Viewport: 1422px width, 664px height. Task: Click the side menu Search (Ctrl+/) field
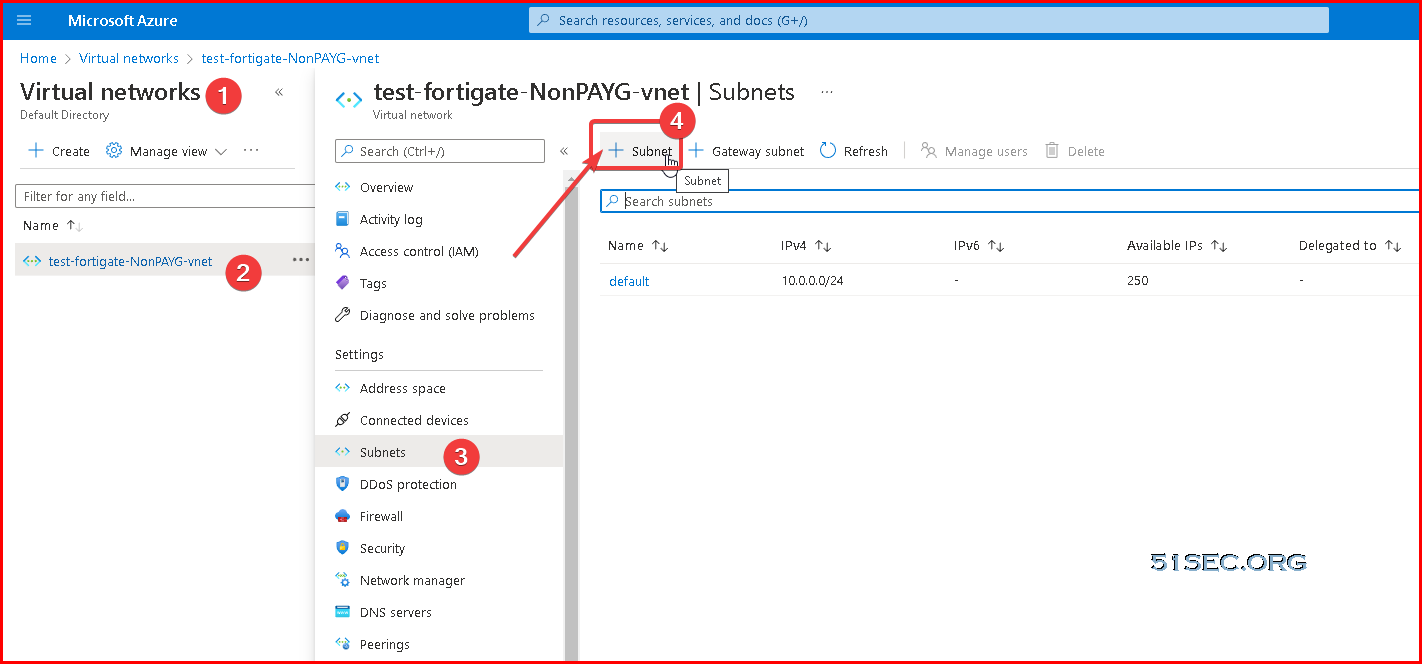(440, 151)
